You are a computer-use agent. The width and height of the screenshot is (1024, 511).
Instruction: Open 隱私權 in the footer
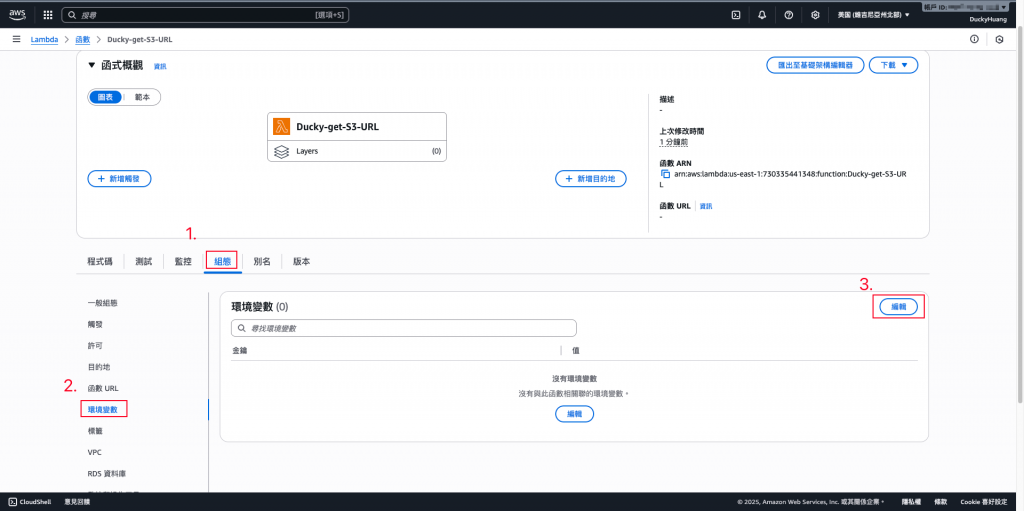click(911, 502)
